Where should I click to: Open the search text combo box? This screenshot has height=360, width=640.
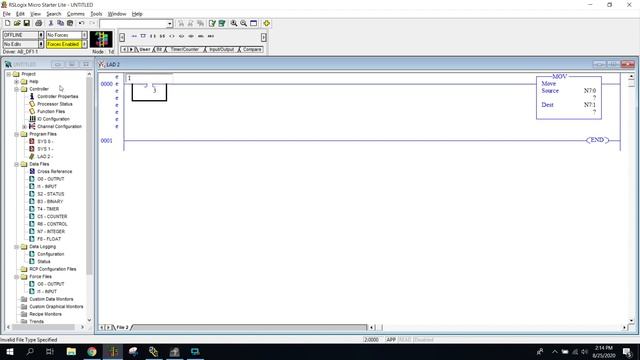(136, 23)
